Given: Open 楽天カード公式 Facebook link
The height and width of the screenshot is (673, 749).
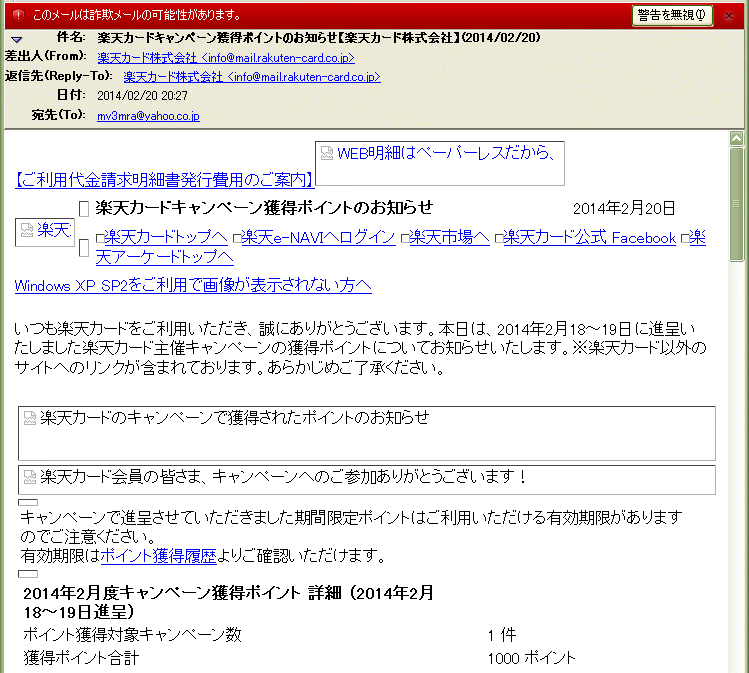Looking at the screenshot, I should coord(589,237).
